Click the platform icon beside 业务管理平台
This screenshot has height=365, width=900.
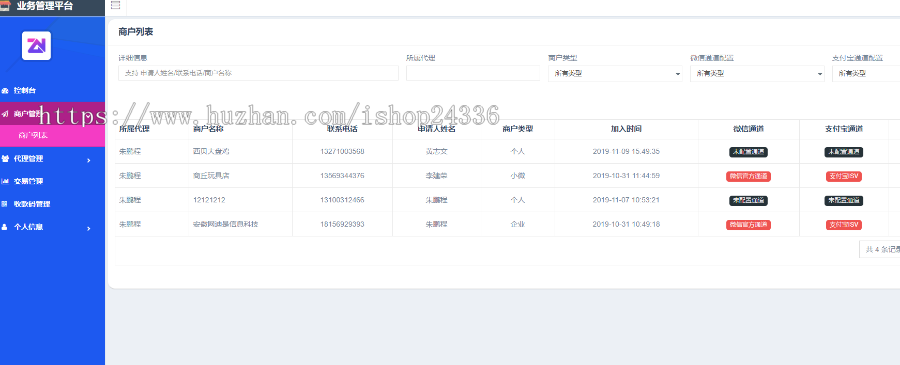point(5,6)
